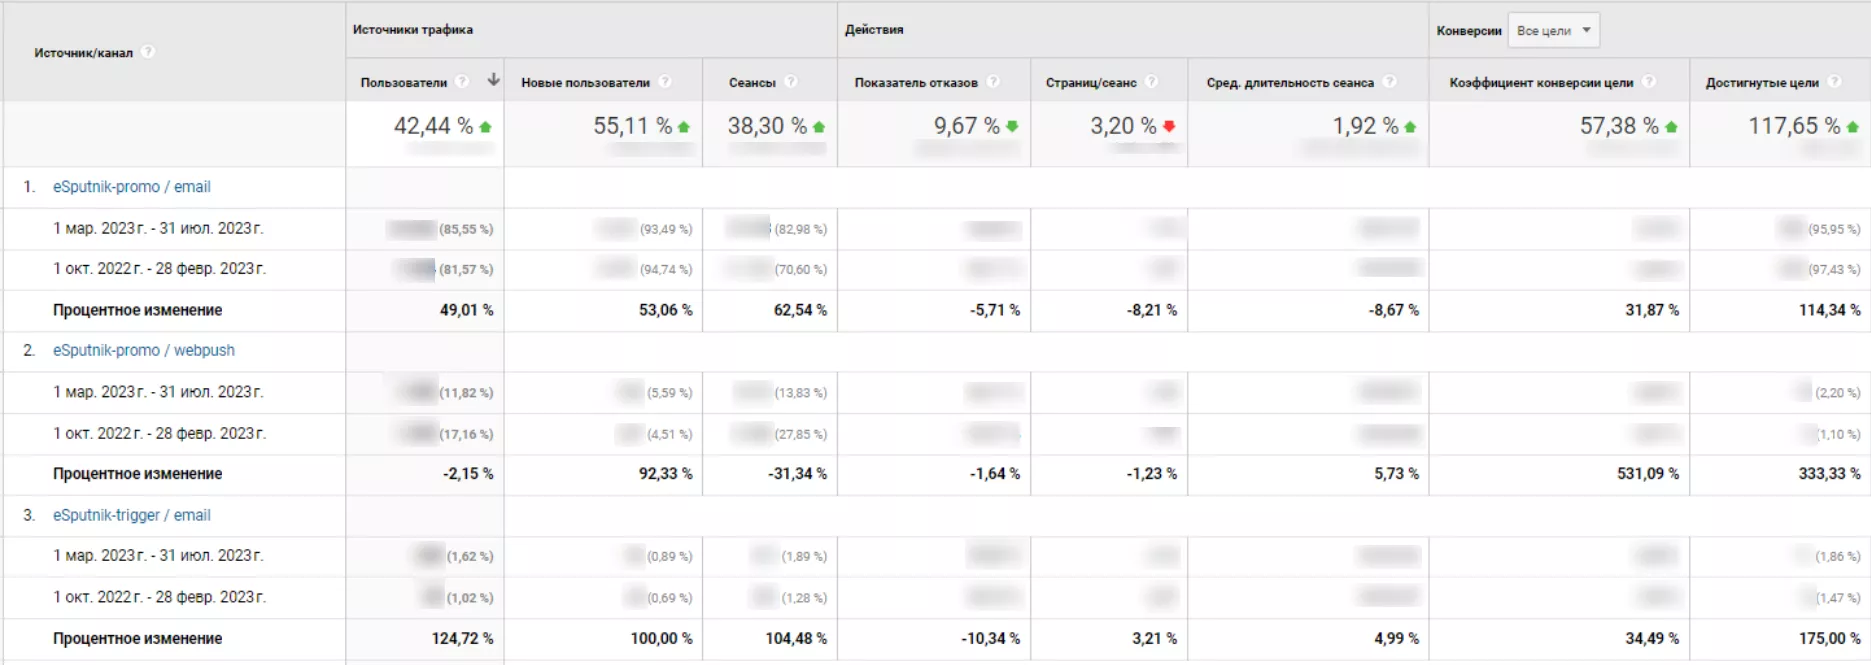Open help icon for Новые пользователи

pos(665,82)
